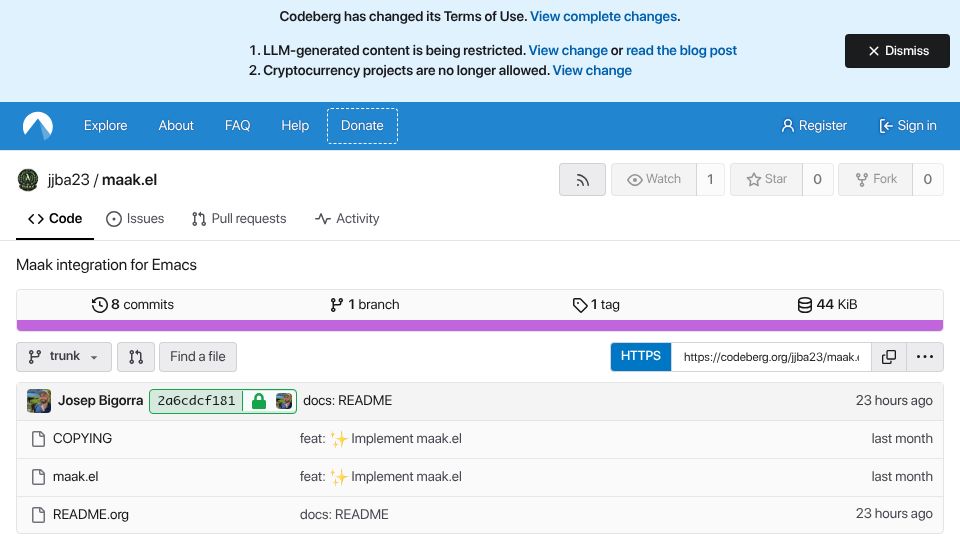Viewport: 960px width, 540px height.
Task: Fork the maak.el repository
Action: 876,179
